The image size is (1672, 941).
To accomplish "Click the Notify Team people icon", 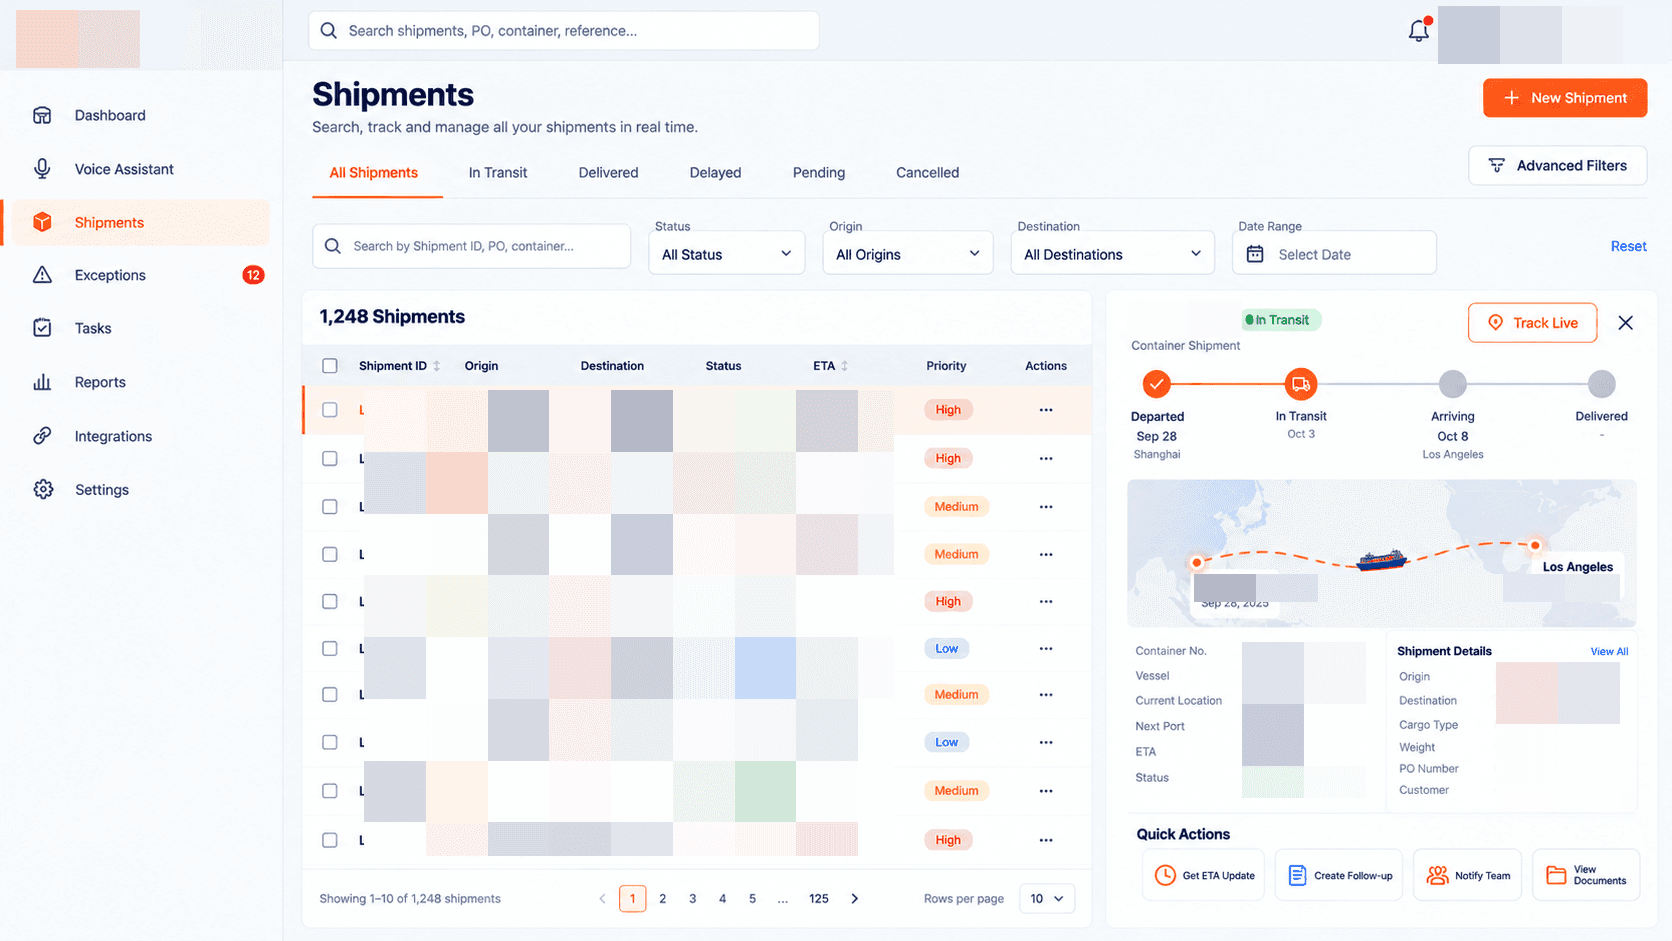I will [x=1437, y=875].
